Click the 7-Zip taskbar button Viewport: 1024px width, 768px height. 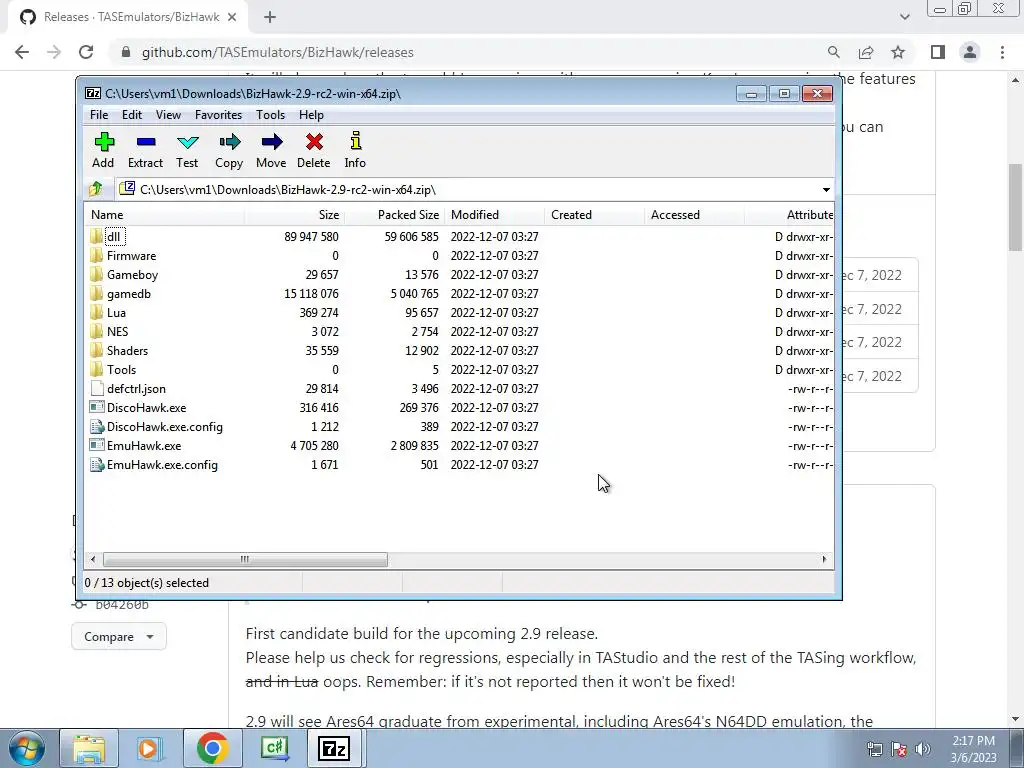point(334,748)
